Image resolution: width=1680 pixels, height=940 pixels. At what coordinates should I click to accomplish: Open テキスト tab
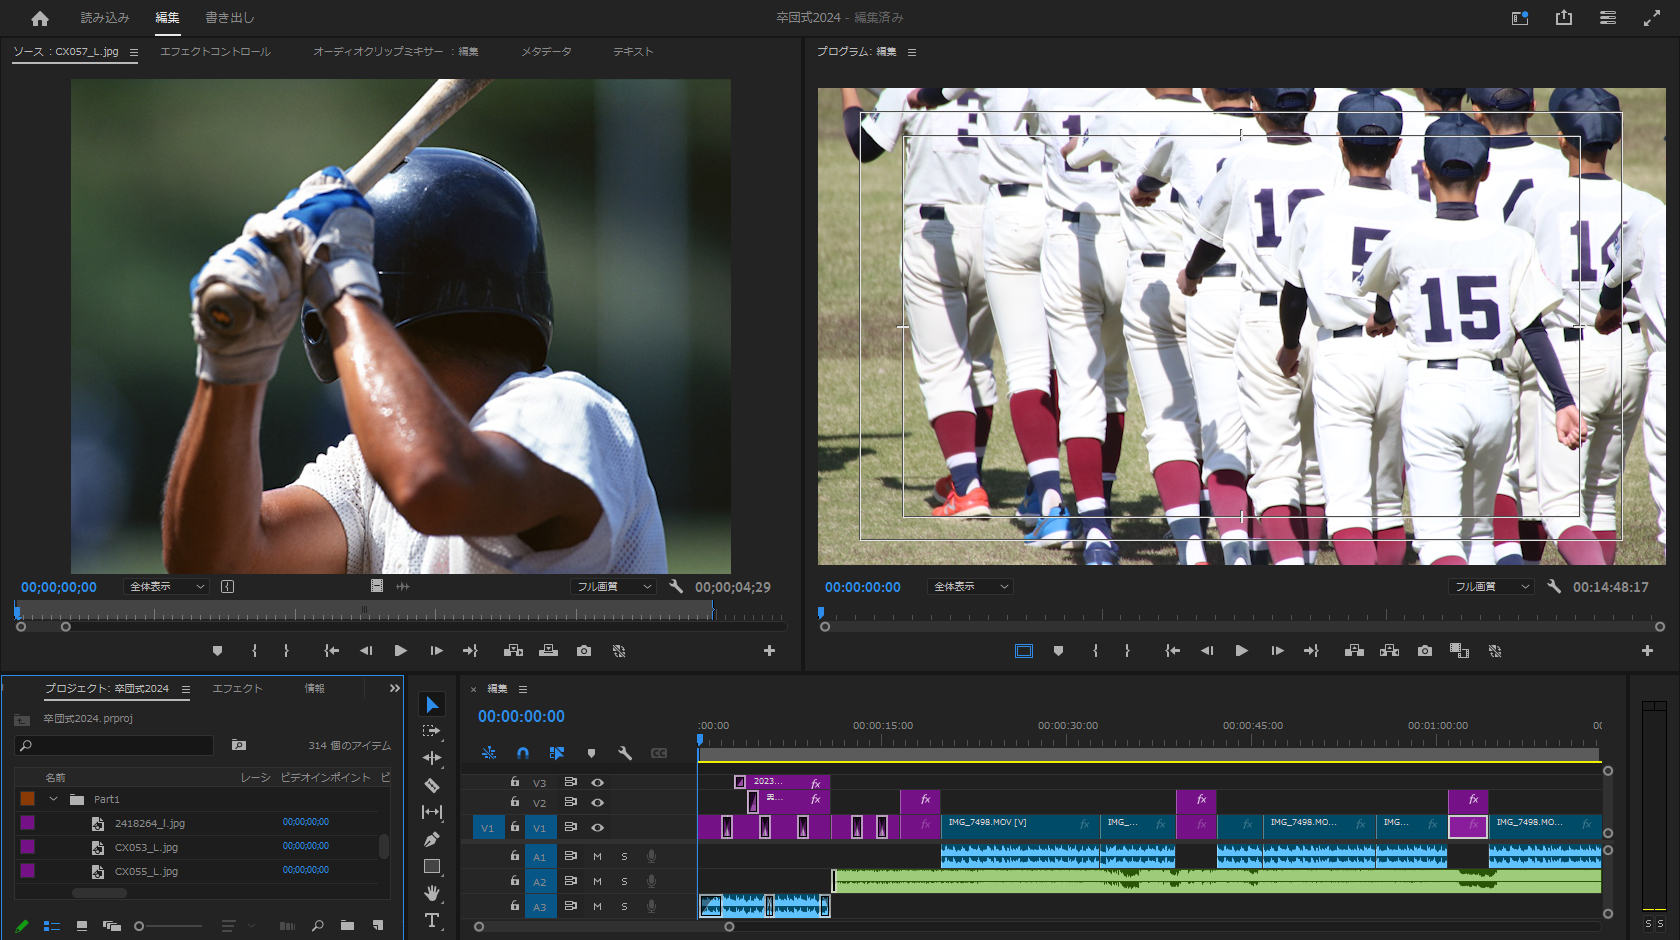click(632, 52)
